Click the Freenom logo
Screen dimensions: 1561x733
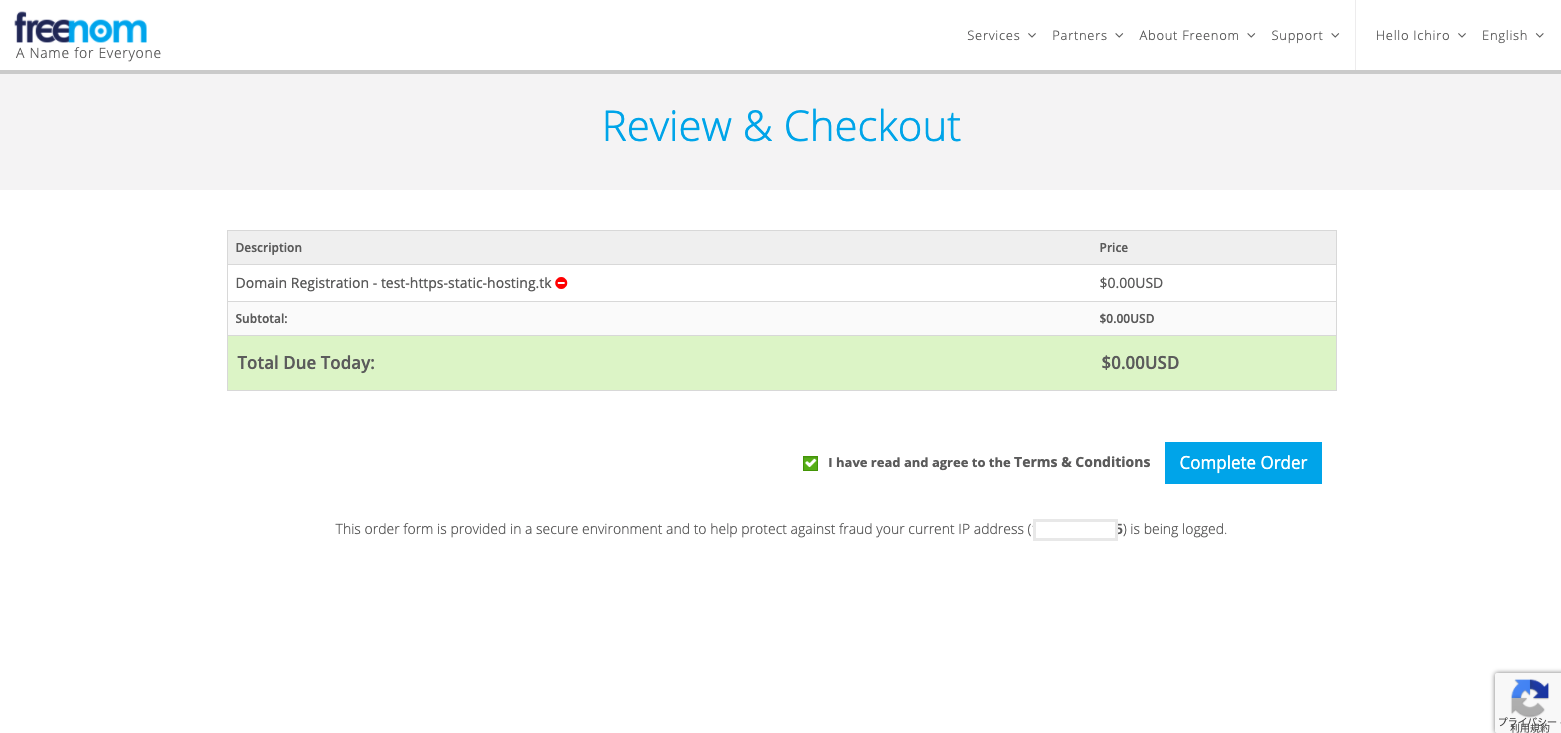(81, 28)
